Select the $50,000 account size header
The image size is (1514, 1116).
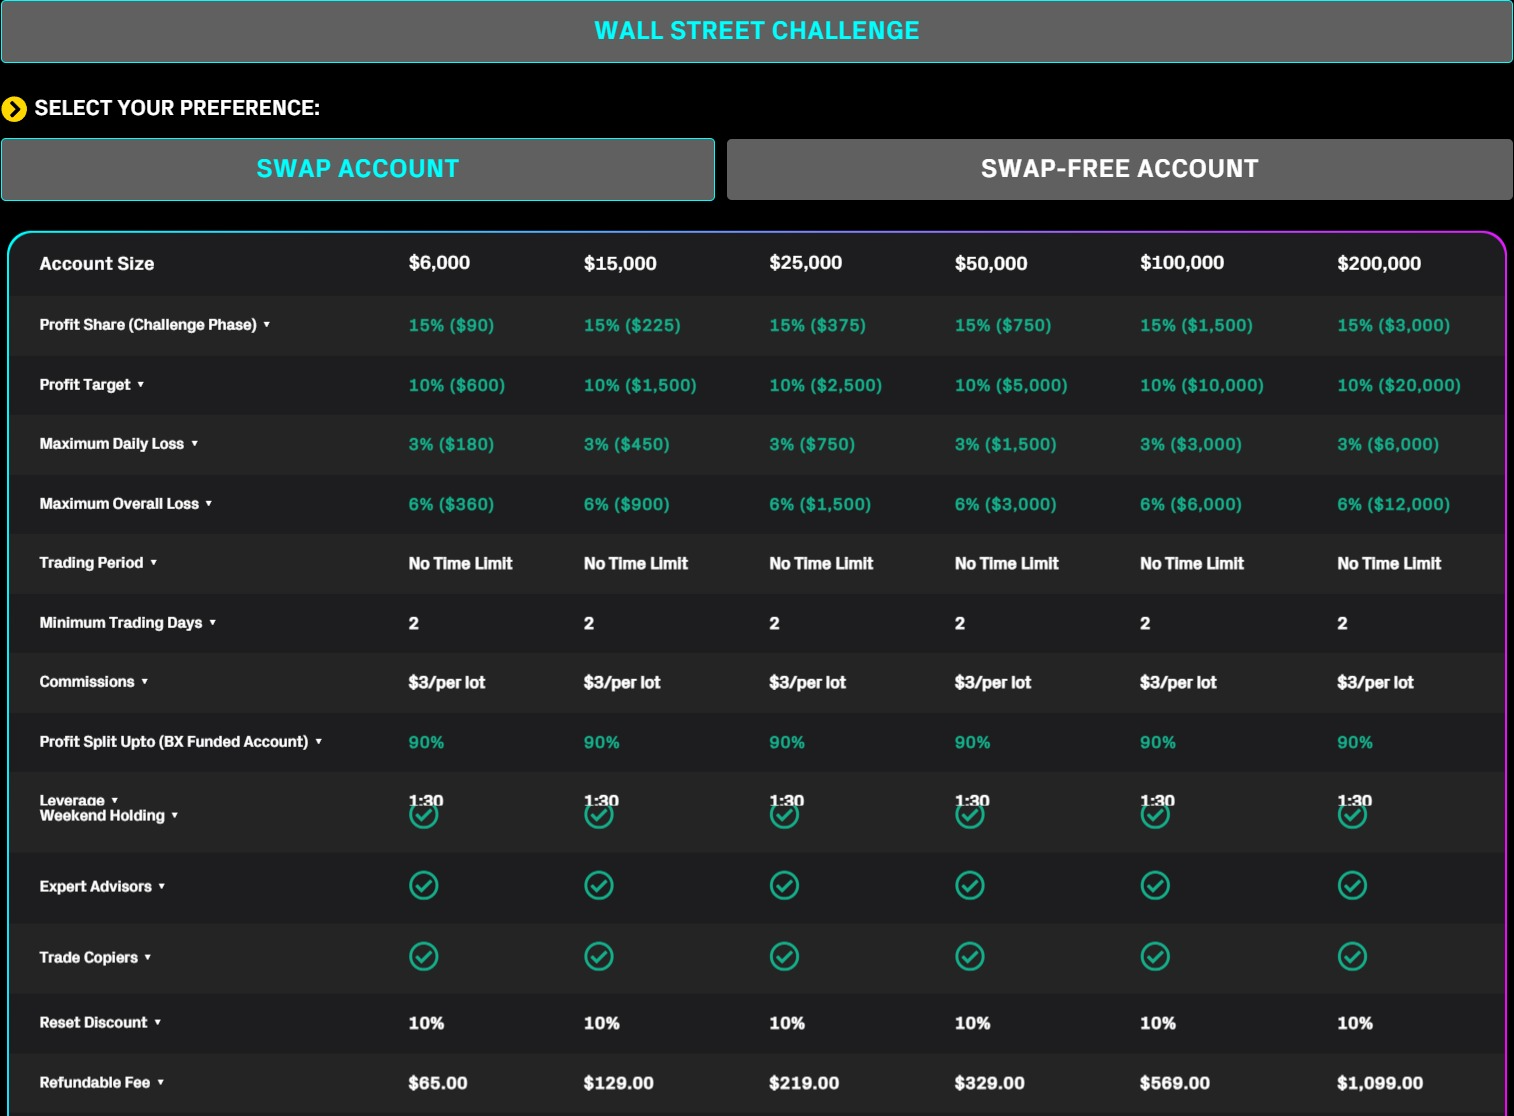pyautogui.click(x=991, y=264)
